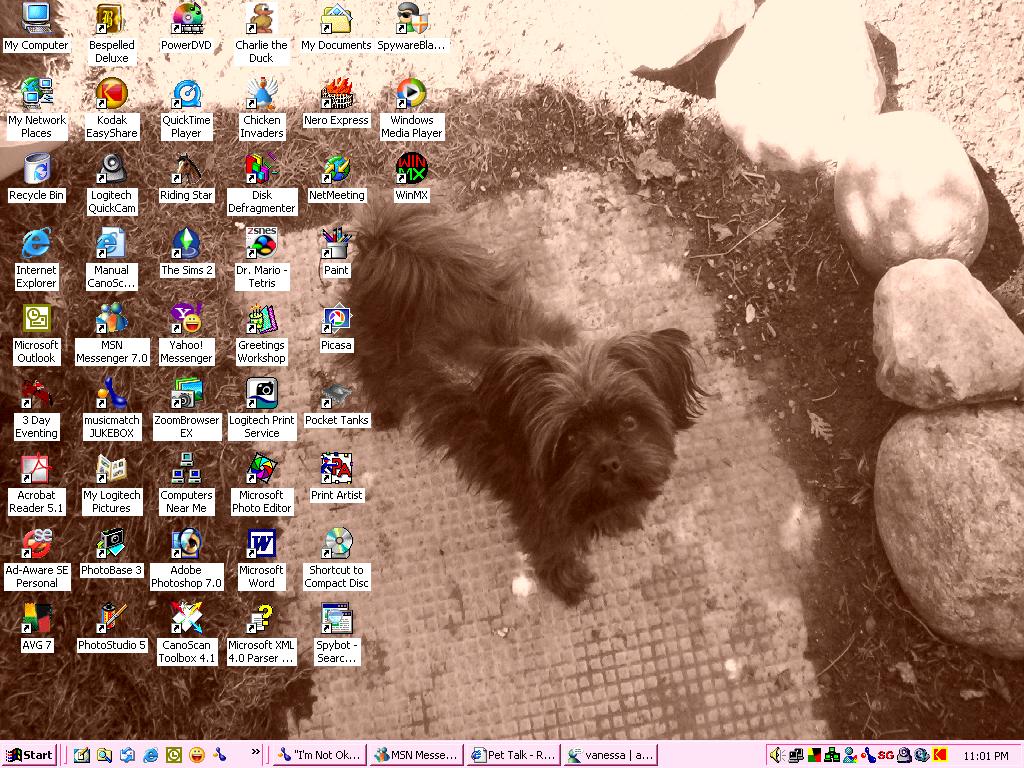Expand the Quick Launch overflow chevron
Viewport: 1024px width, 768px height.
255,752
